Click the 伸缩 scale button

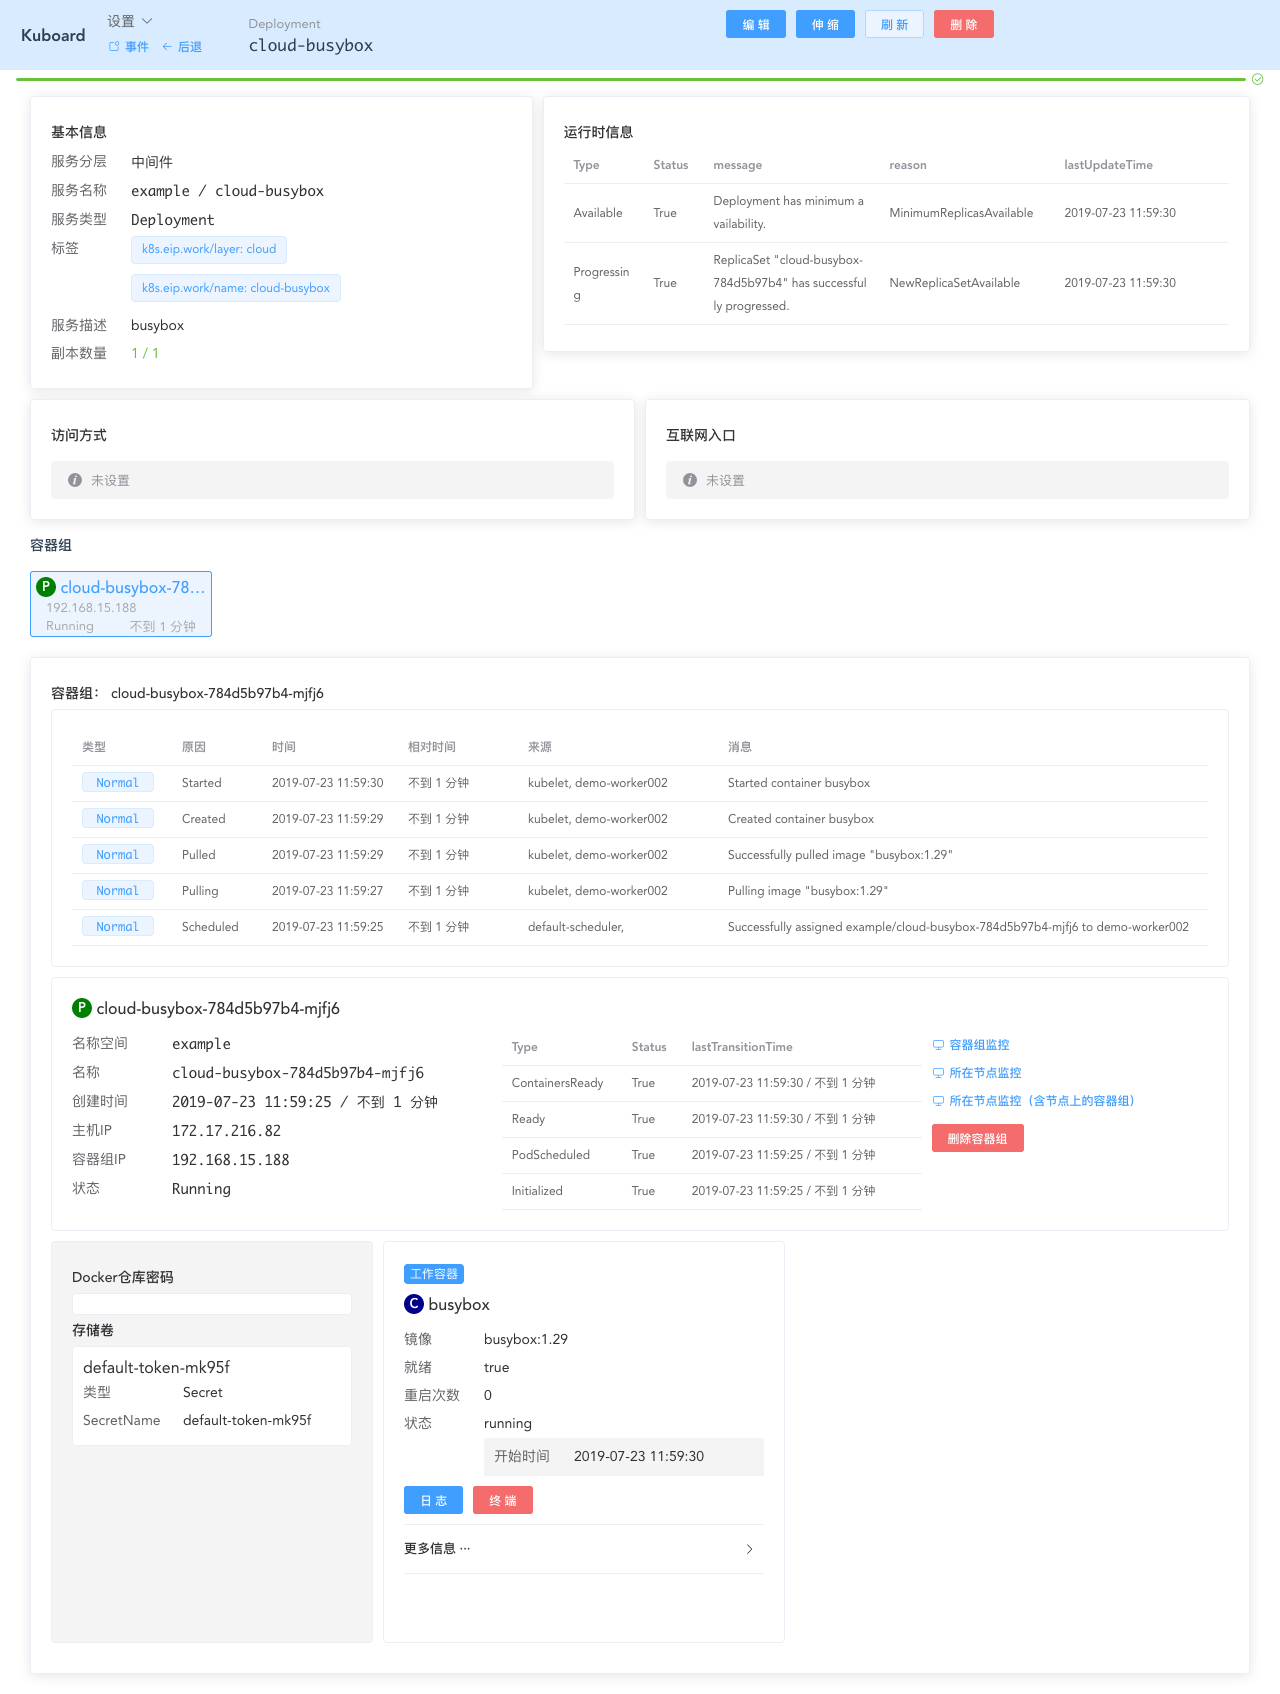coord(825,24)
